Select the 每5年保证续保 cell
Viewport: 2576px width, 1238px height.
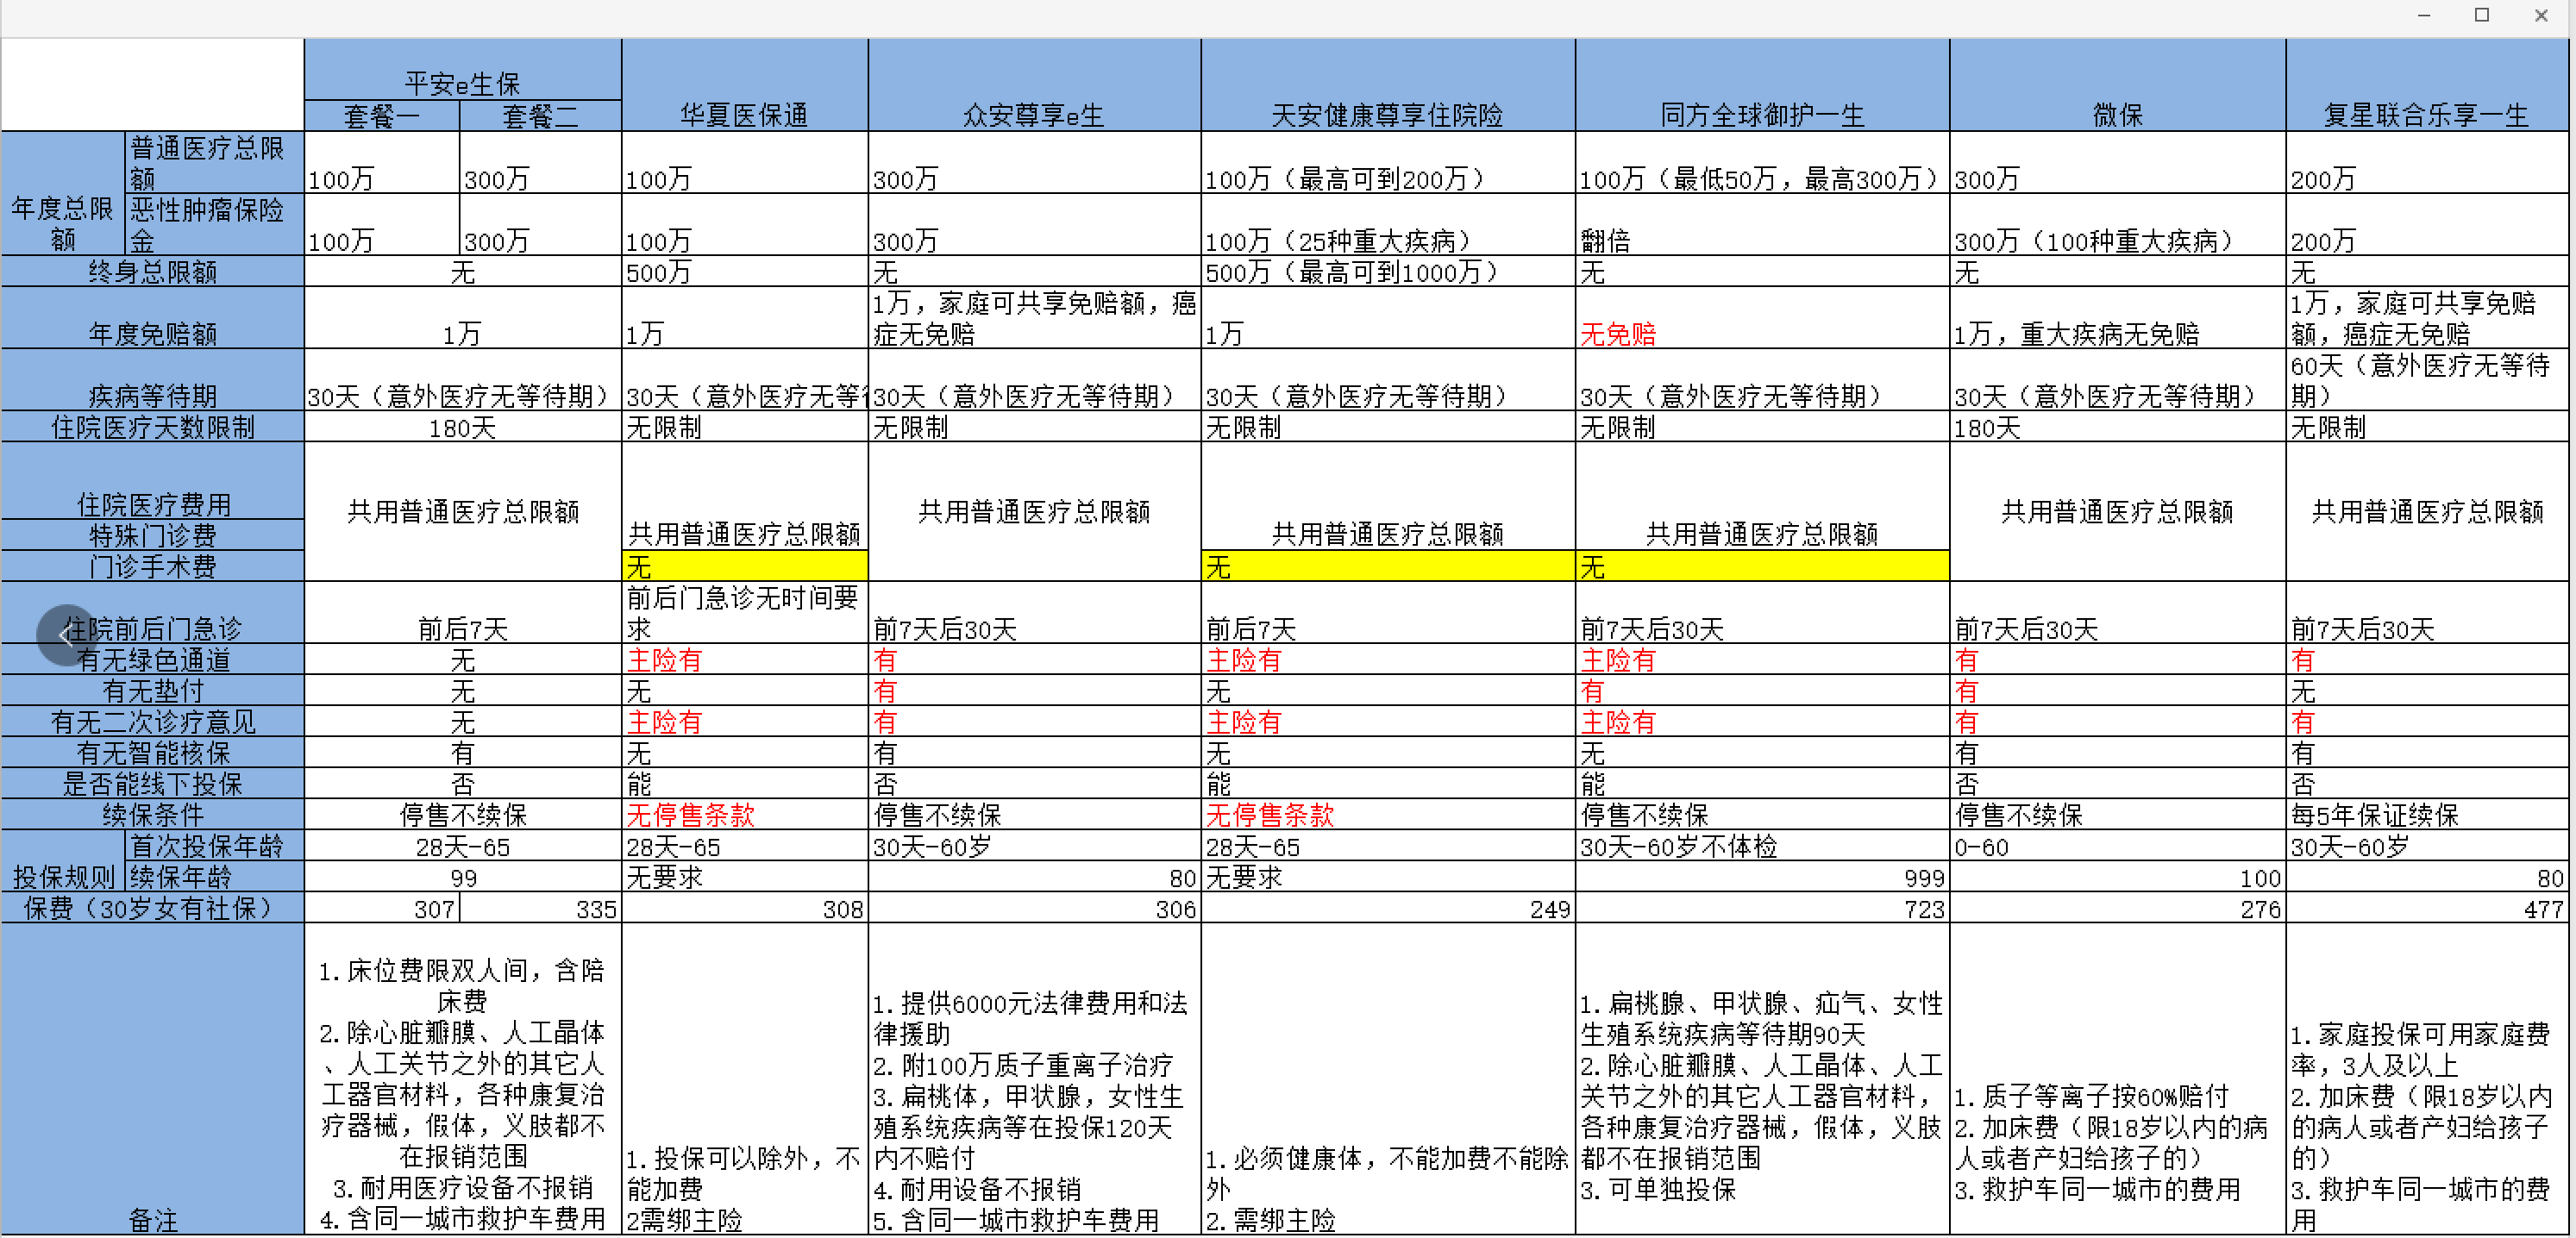2426,814
